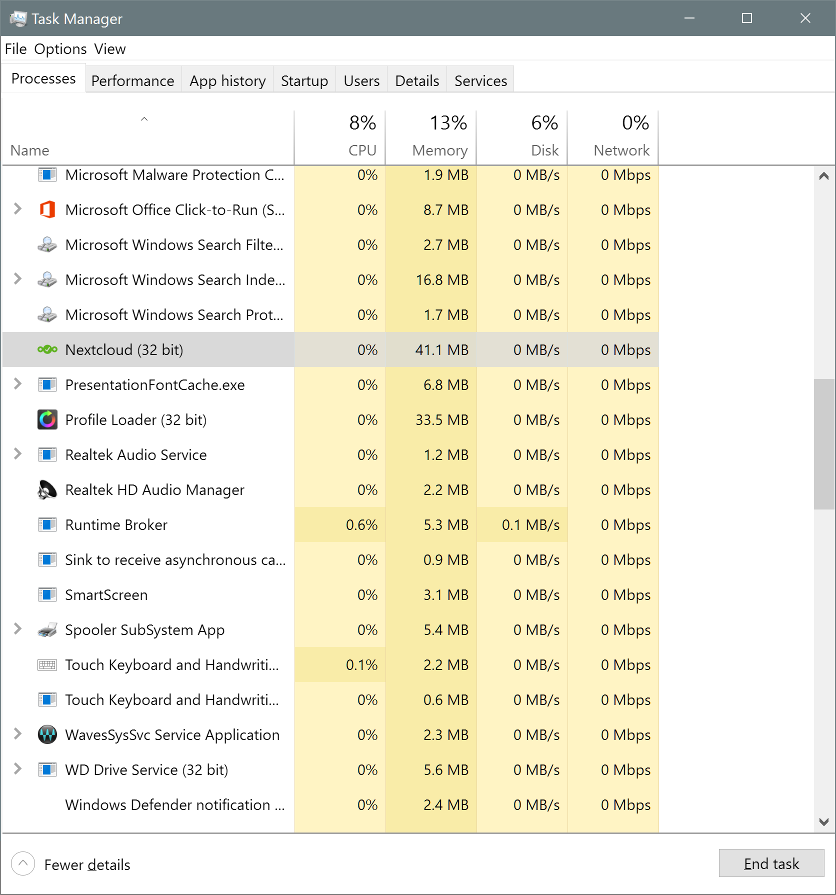Click the End task button
836x895 pixels.
coord(772,864)
